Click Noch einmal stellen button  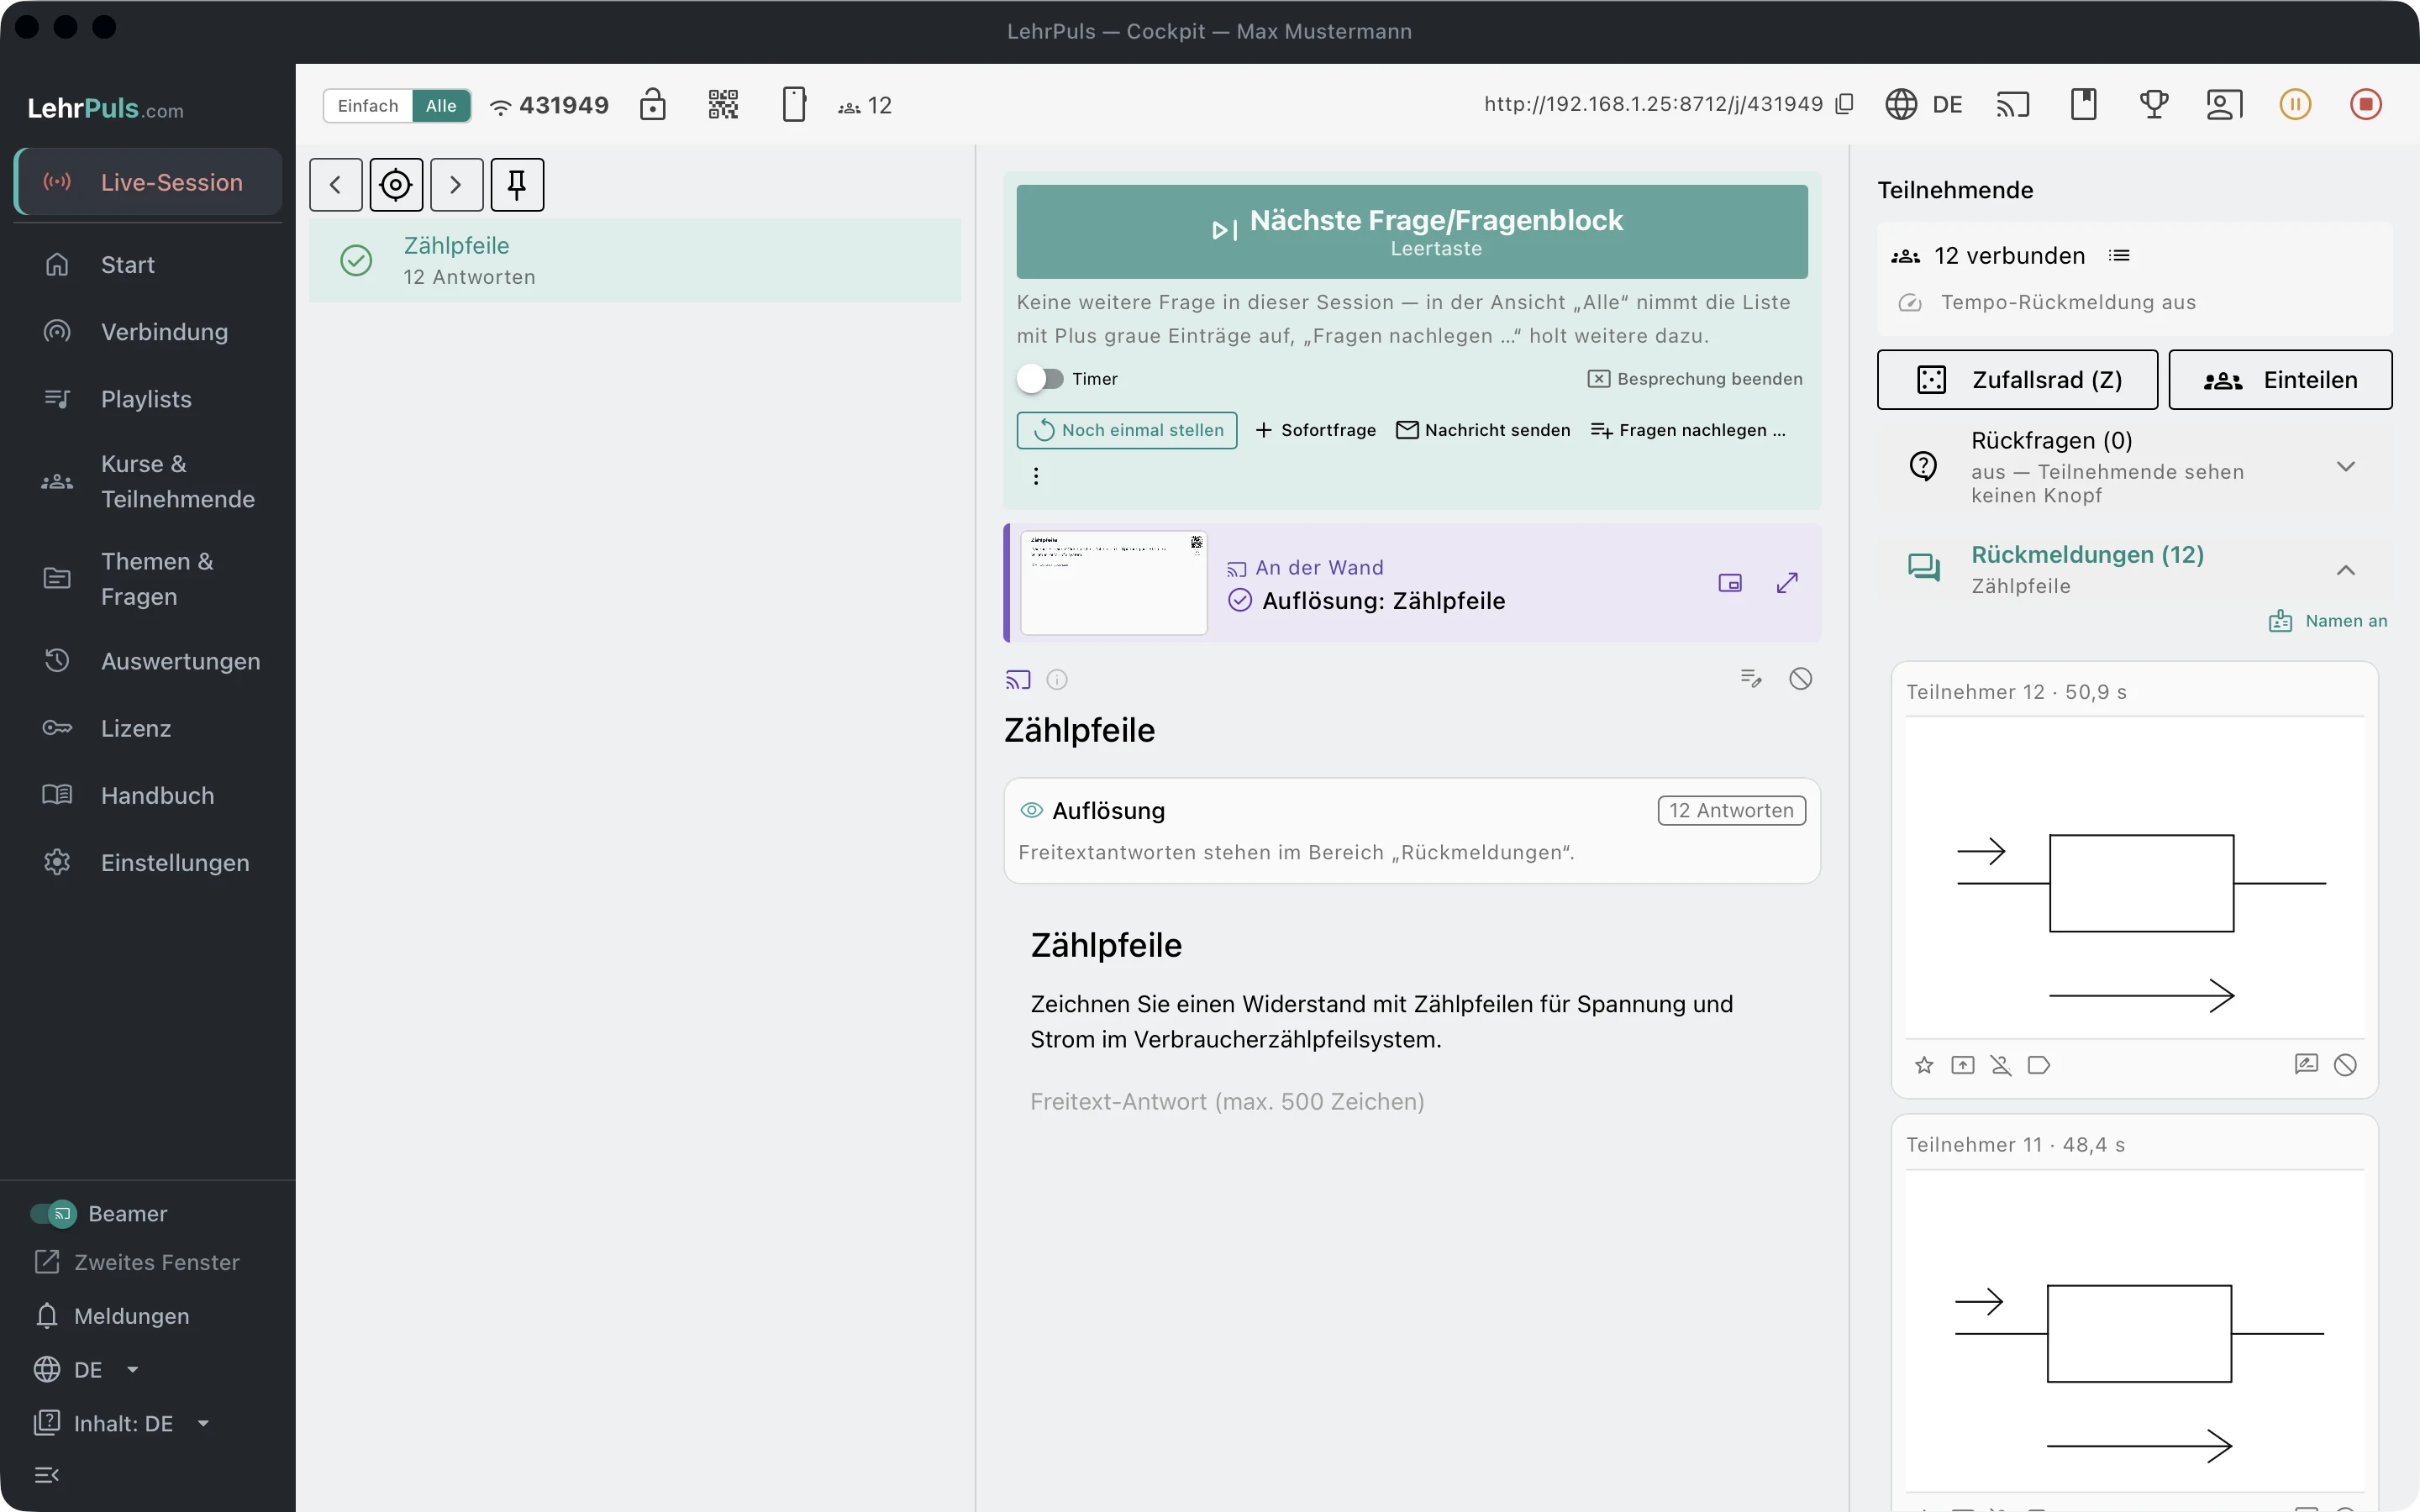1127,430
